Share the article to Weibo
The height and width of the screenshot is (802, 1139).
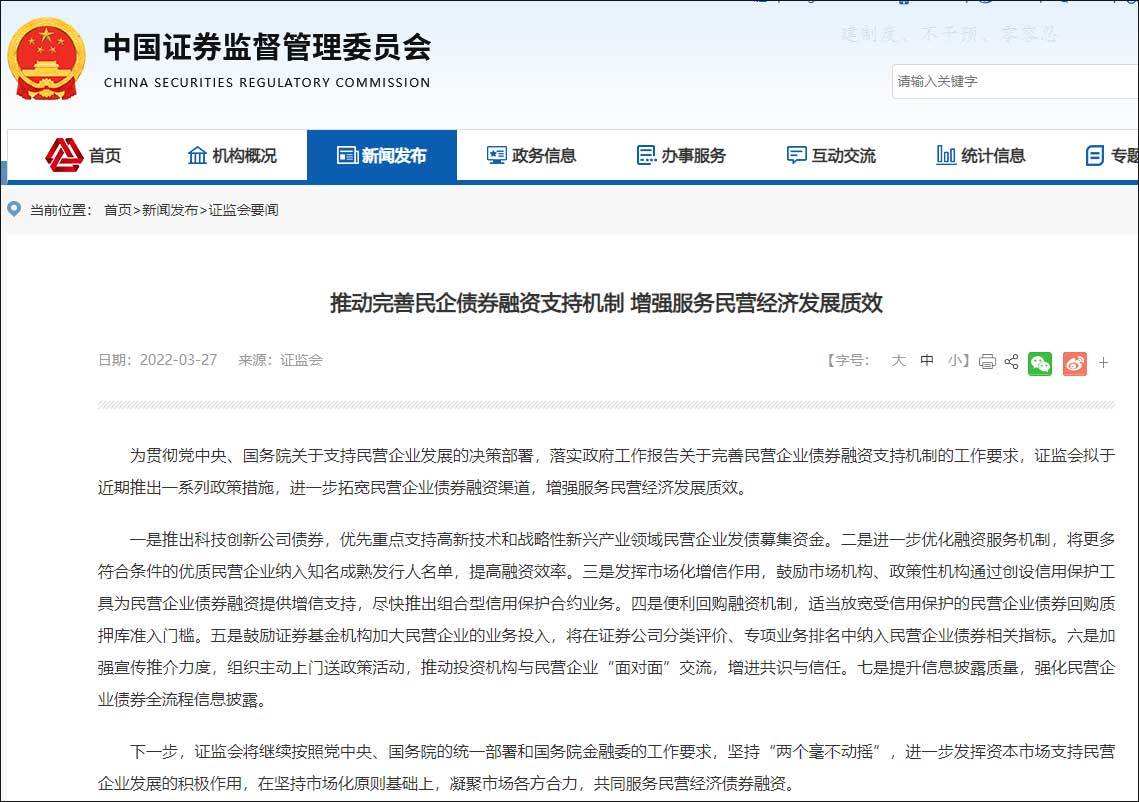(1074, 363)
